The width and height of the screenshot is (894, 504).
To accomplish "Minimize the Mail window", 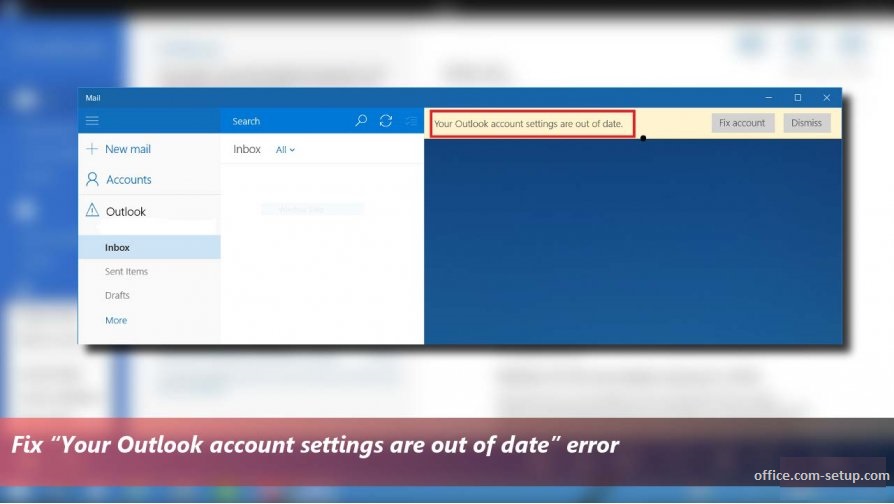I will tap(769, 97).
